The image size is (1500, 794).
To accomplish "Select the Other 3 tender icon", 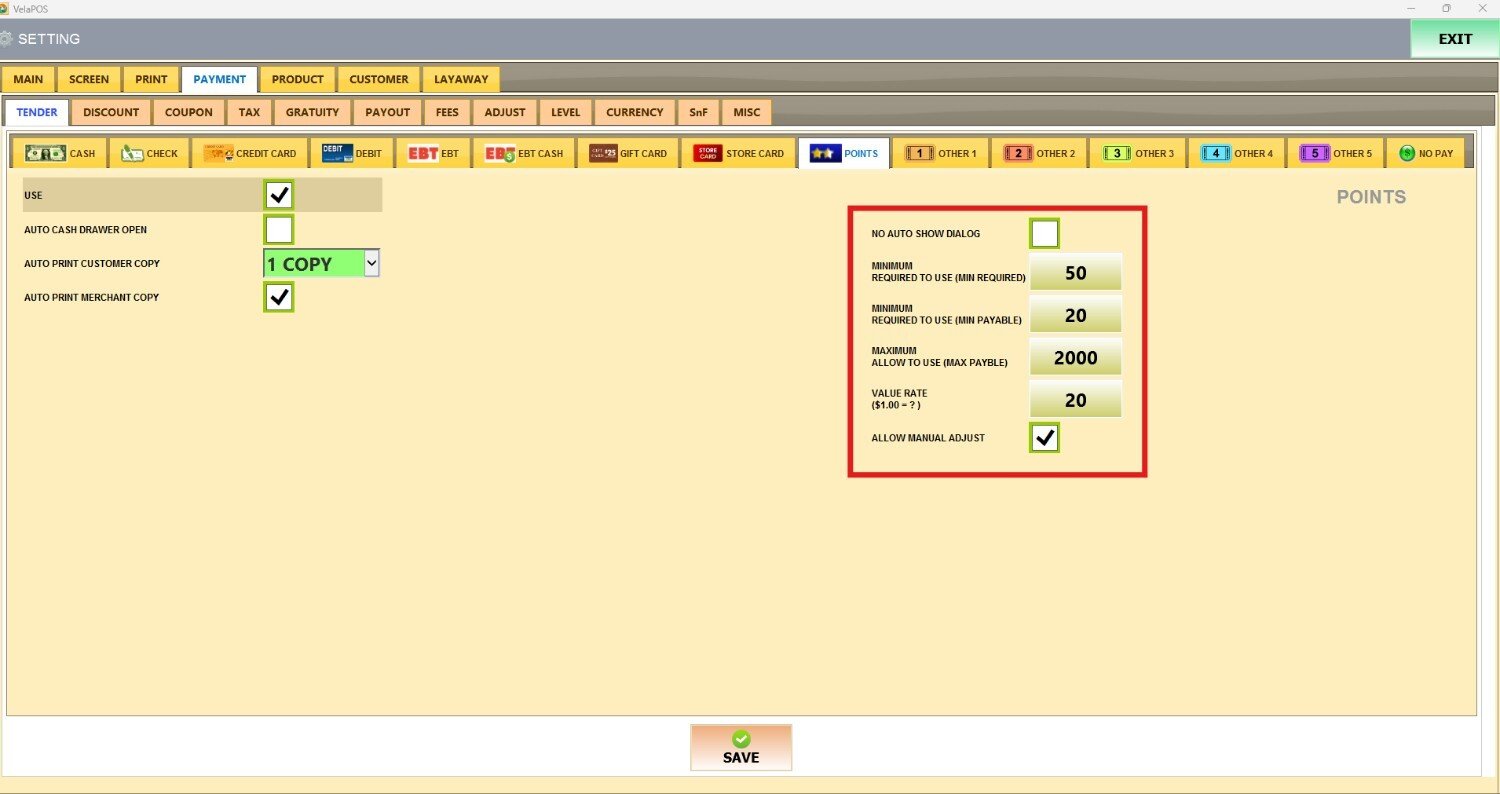I will [1117, 153].
